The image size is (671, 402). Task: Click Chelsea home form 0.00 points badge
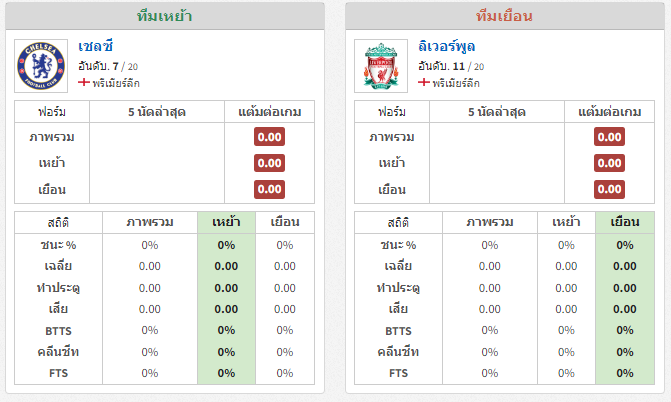coord(270,163)
